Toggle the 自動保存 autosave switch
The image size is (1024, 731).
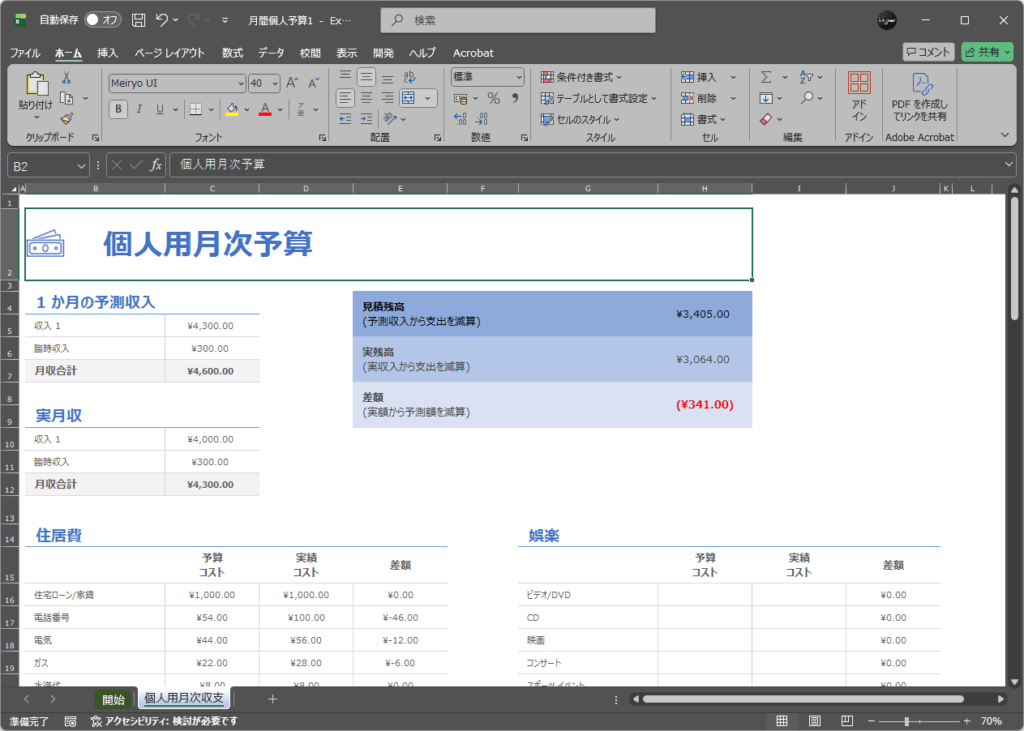[x=103, y=20]
